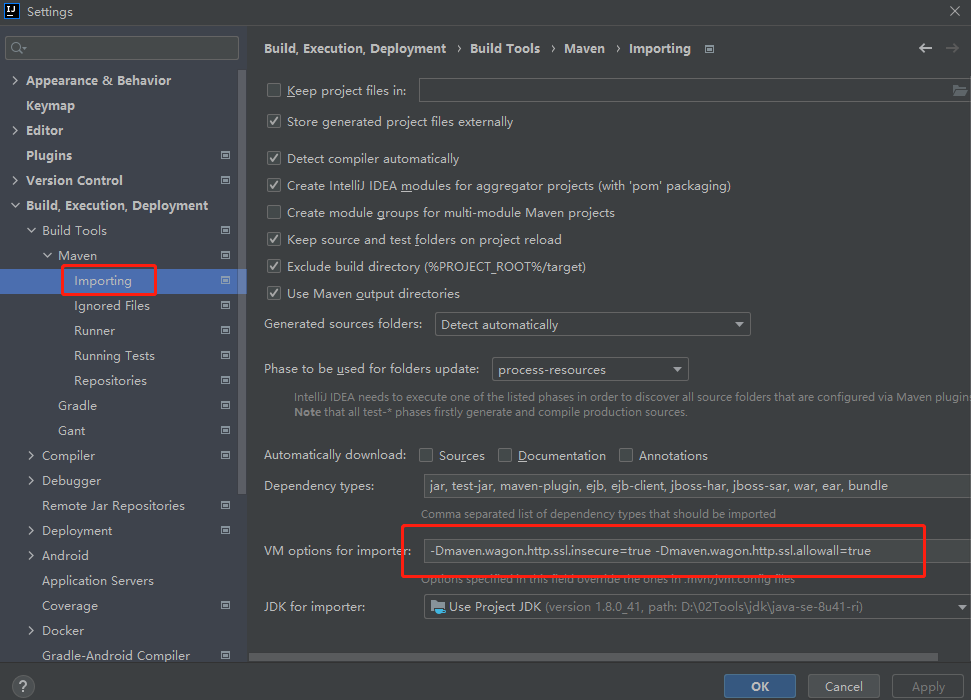Click project-level icon next to Repositories
971x700 pixels.
pyautogui.click(x=225, y=380)
